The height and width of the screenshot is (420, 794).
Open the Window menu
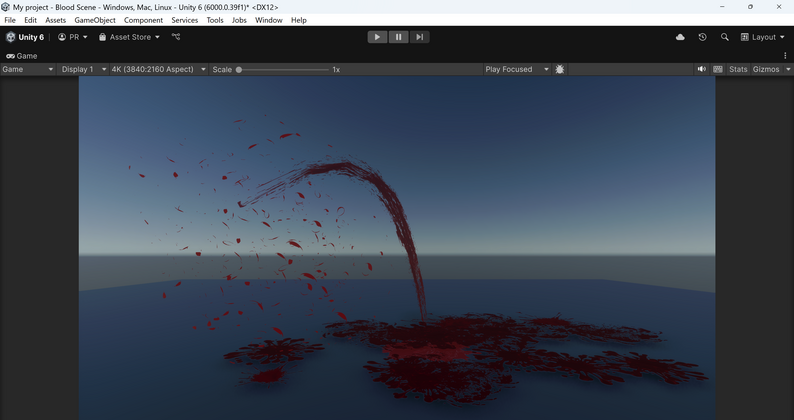point(268,20)
